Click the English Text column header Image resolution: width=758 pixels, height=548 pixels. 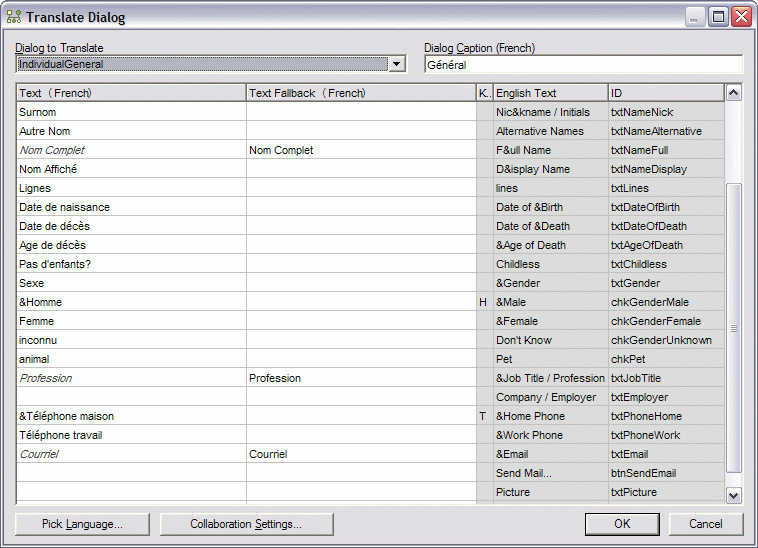pos(550,93)
